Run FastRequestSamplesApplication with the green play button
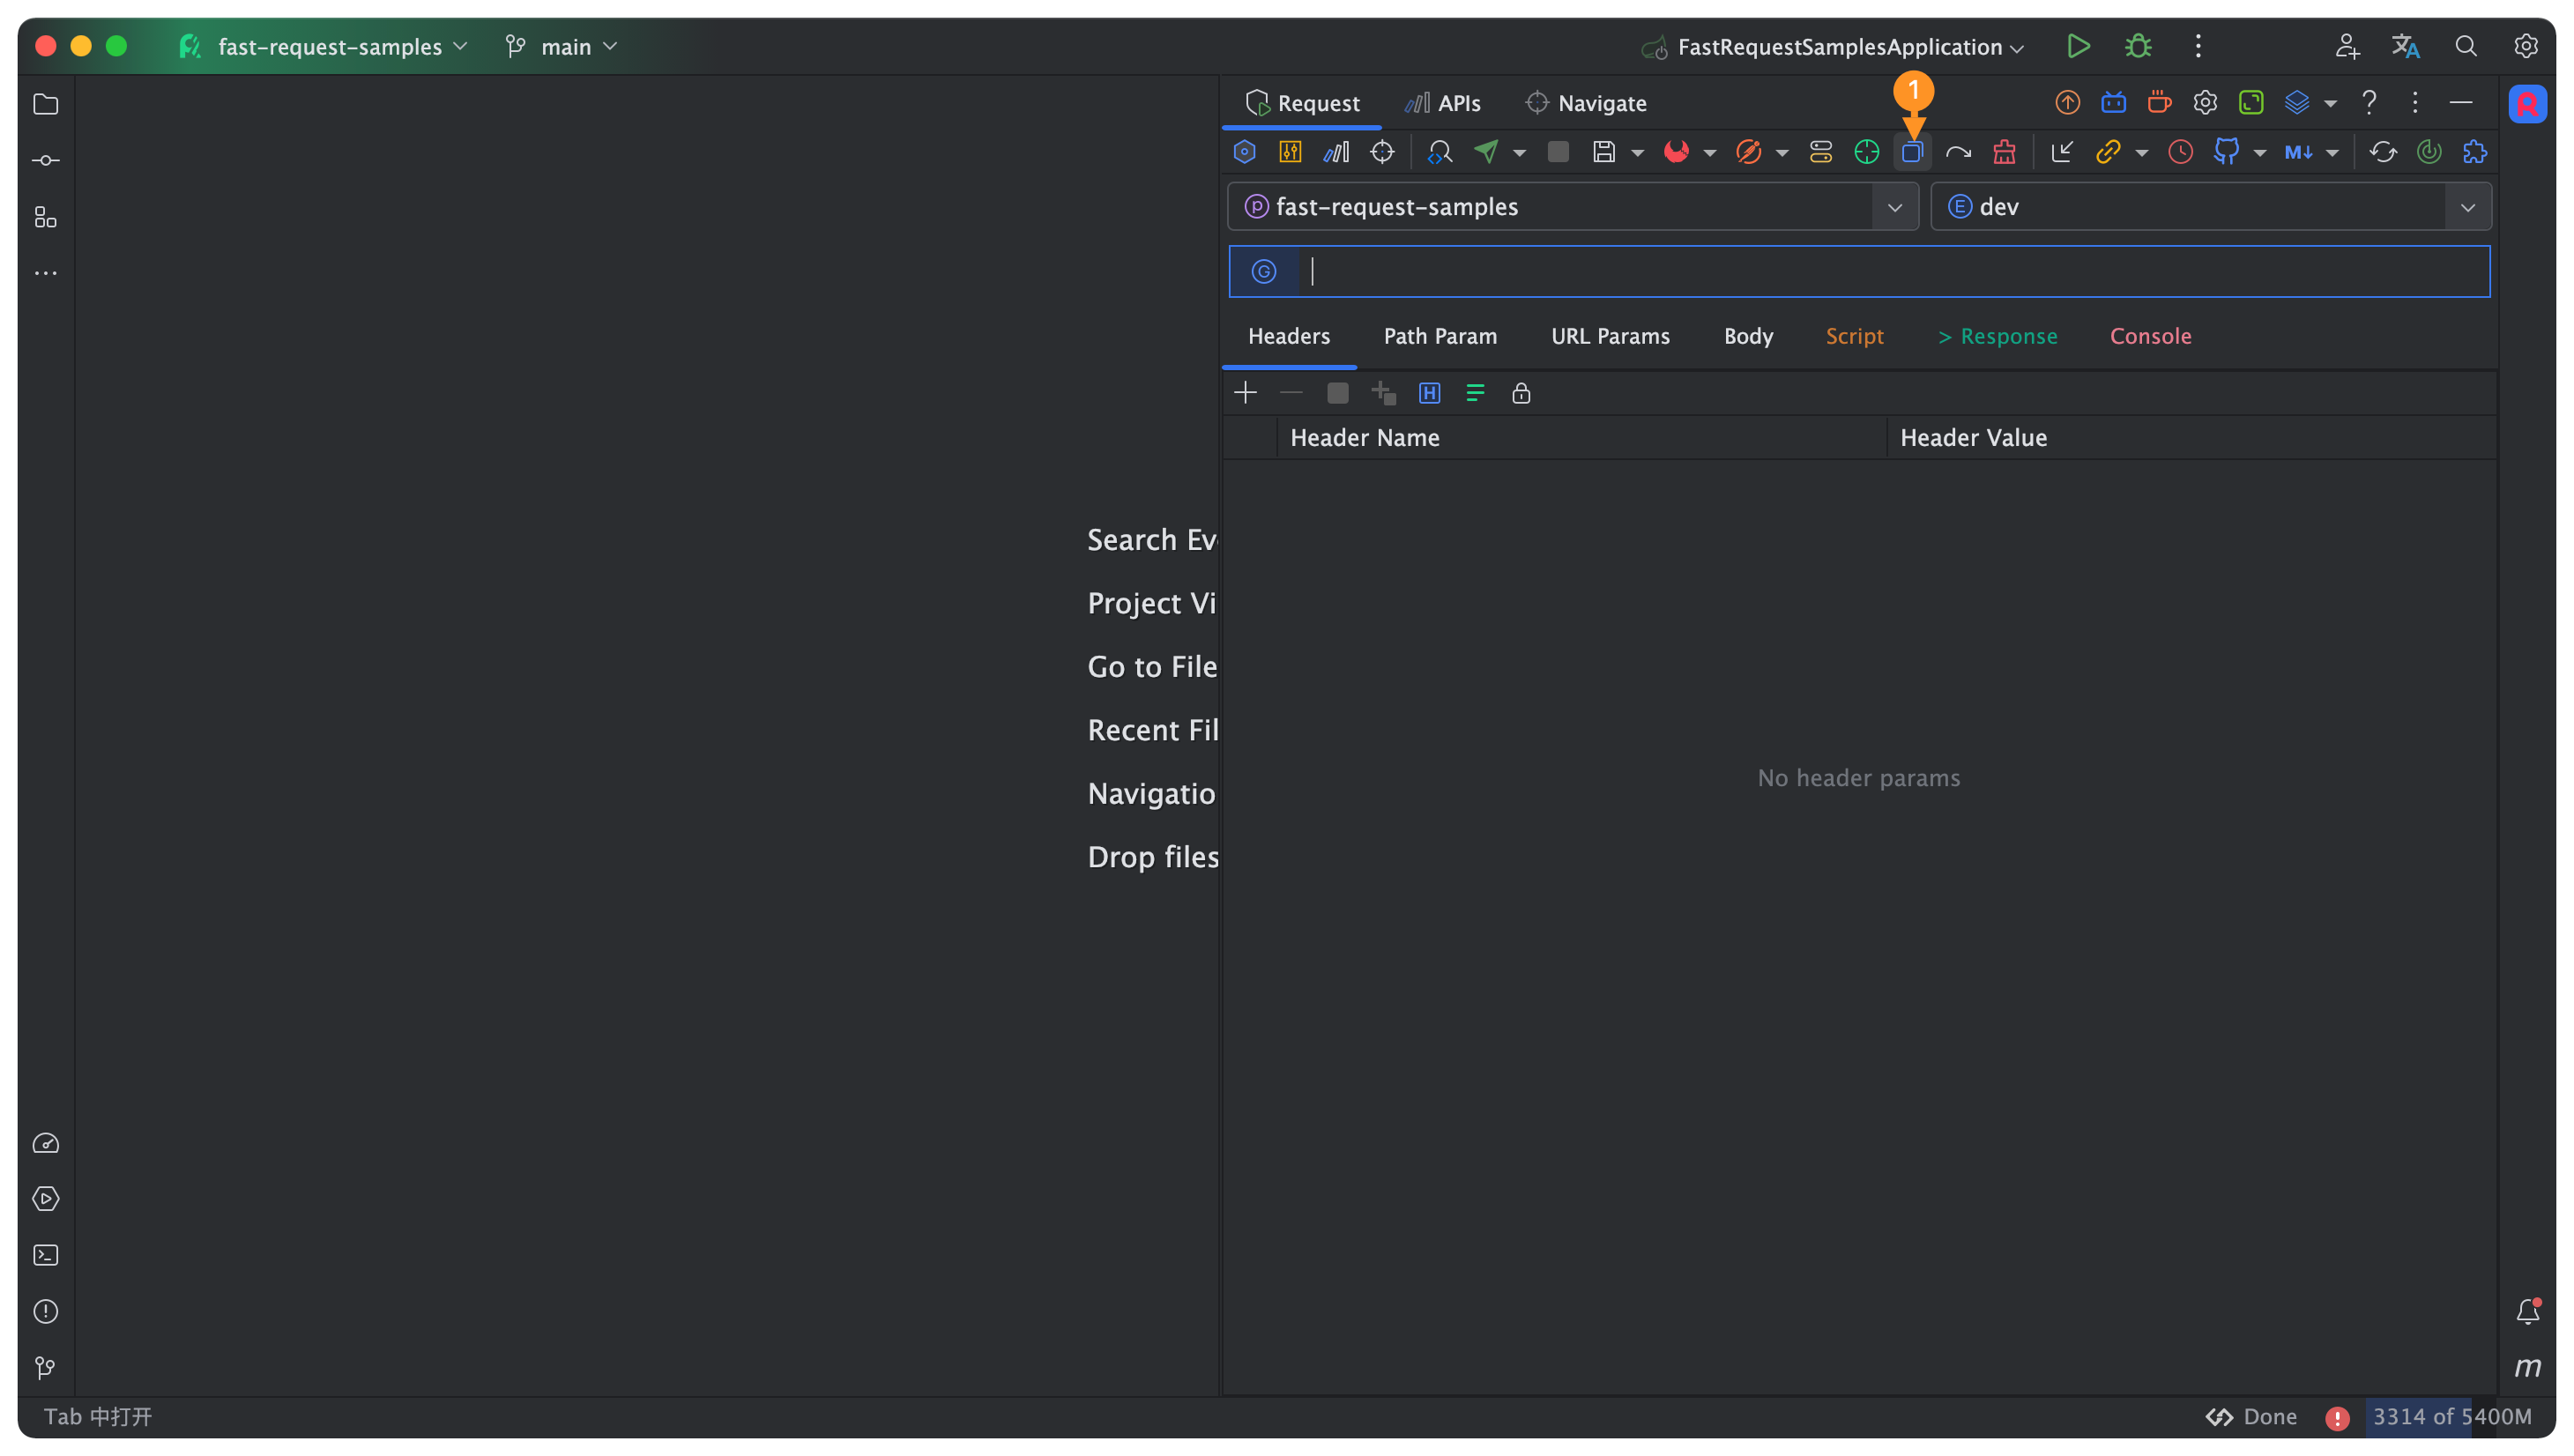The height and width of the screenshot is (1456, 2574). click(2078, 46)
